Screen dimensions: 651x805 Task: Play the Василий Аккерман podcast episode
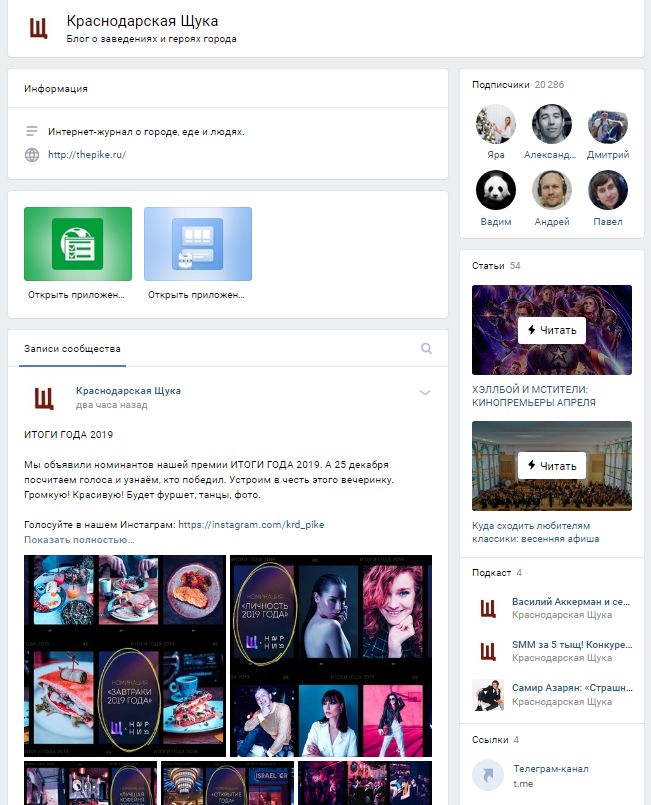point(570,603)
